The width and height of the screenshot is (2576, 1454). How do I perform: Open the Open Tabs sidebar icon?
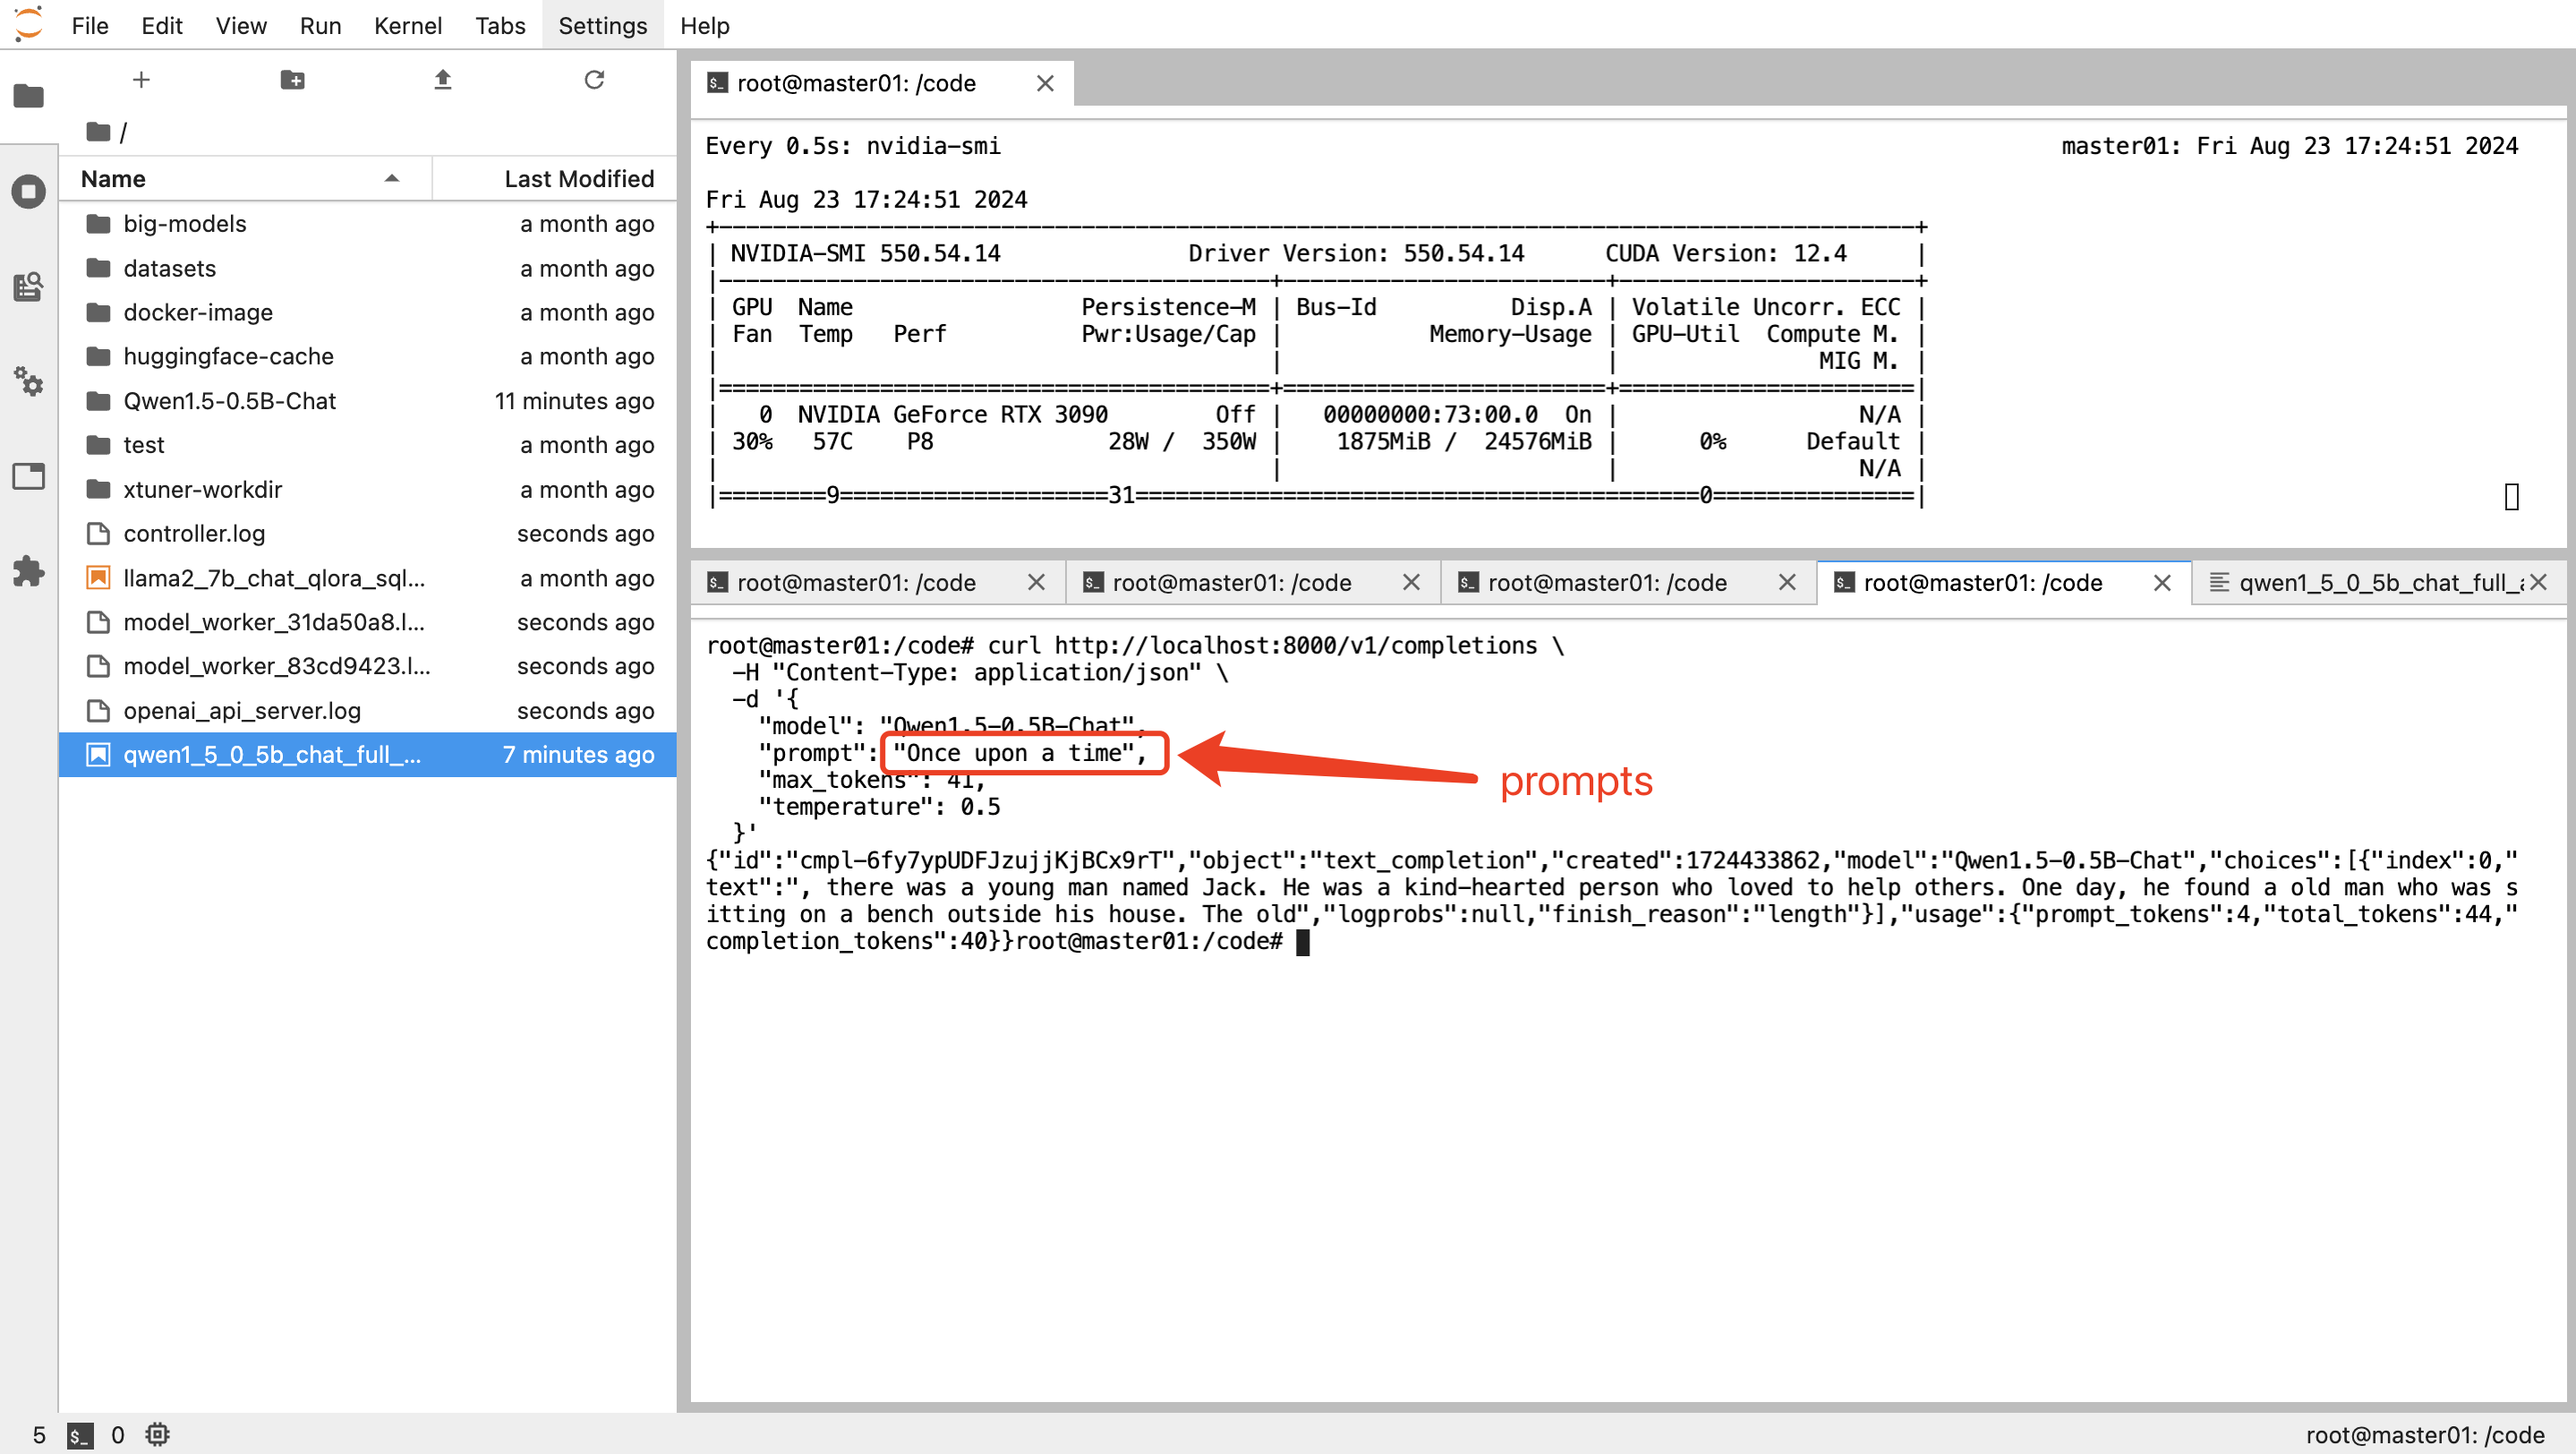[x=28, y=476]
